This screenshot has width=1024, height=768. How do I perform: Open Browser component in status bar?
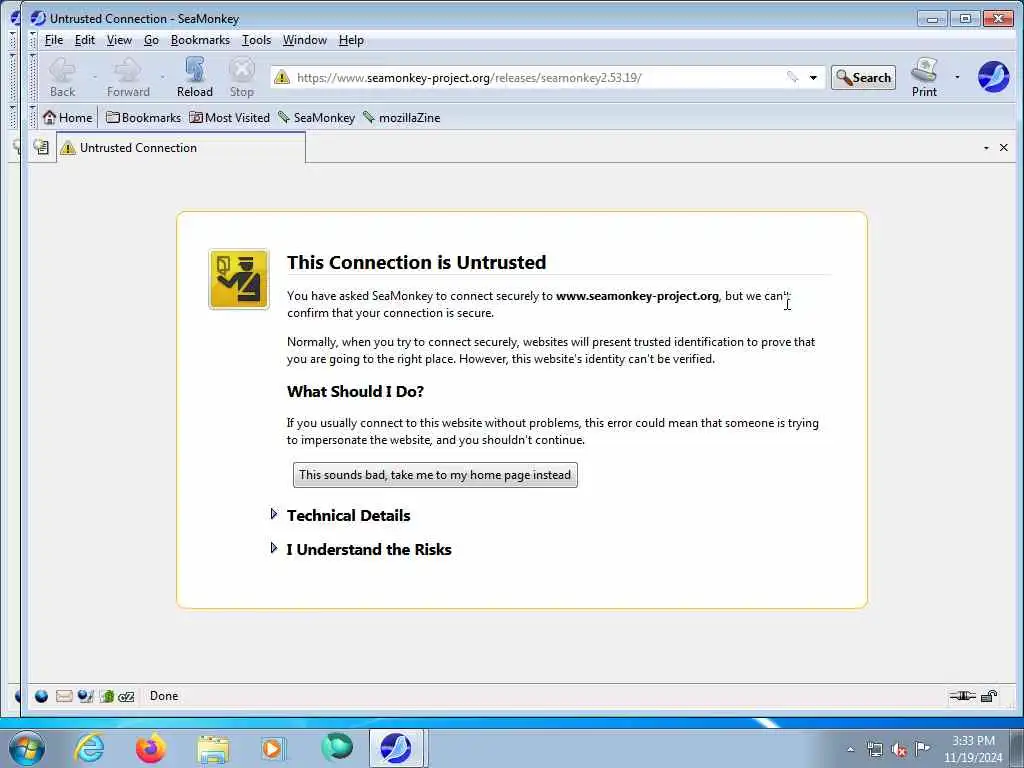41,696
